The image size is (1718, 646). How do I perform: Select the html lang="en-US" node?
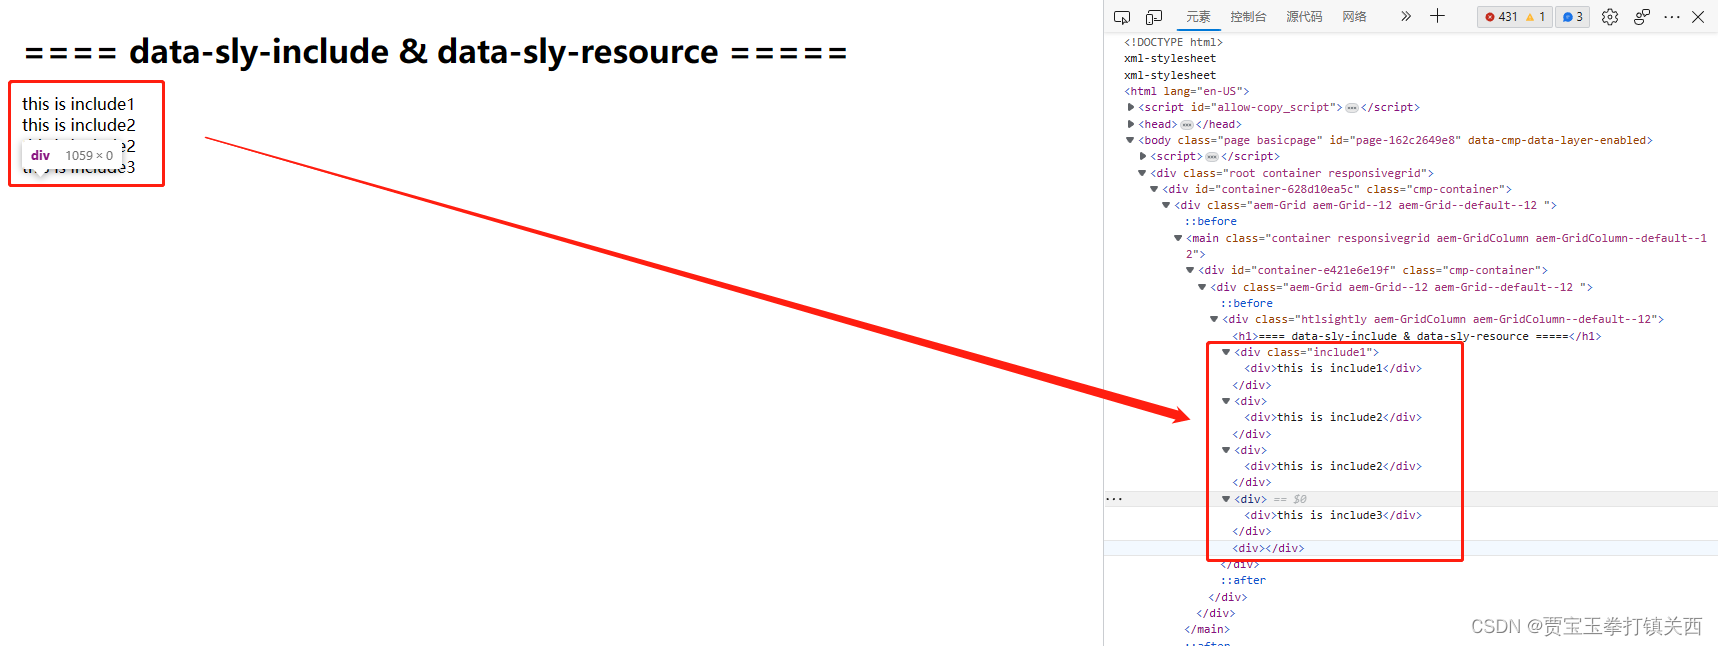click(x=1186, y=91)
